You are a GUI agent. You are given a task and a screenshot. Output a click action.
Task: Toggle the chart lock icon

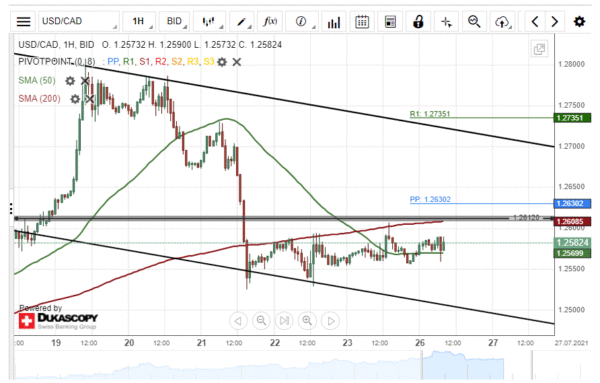point(418,21)
